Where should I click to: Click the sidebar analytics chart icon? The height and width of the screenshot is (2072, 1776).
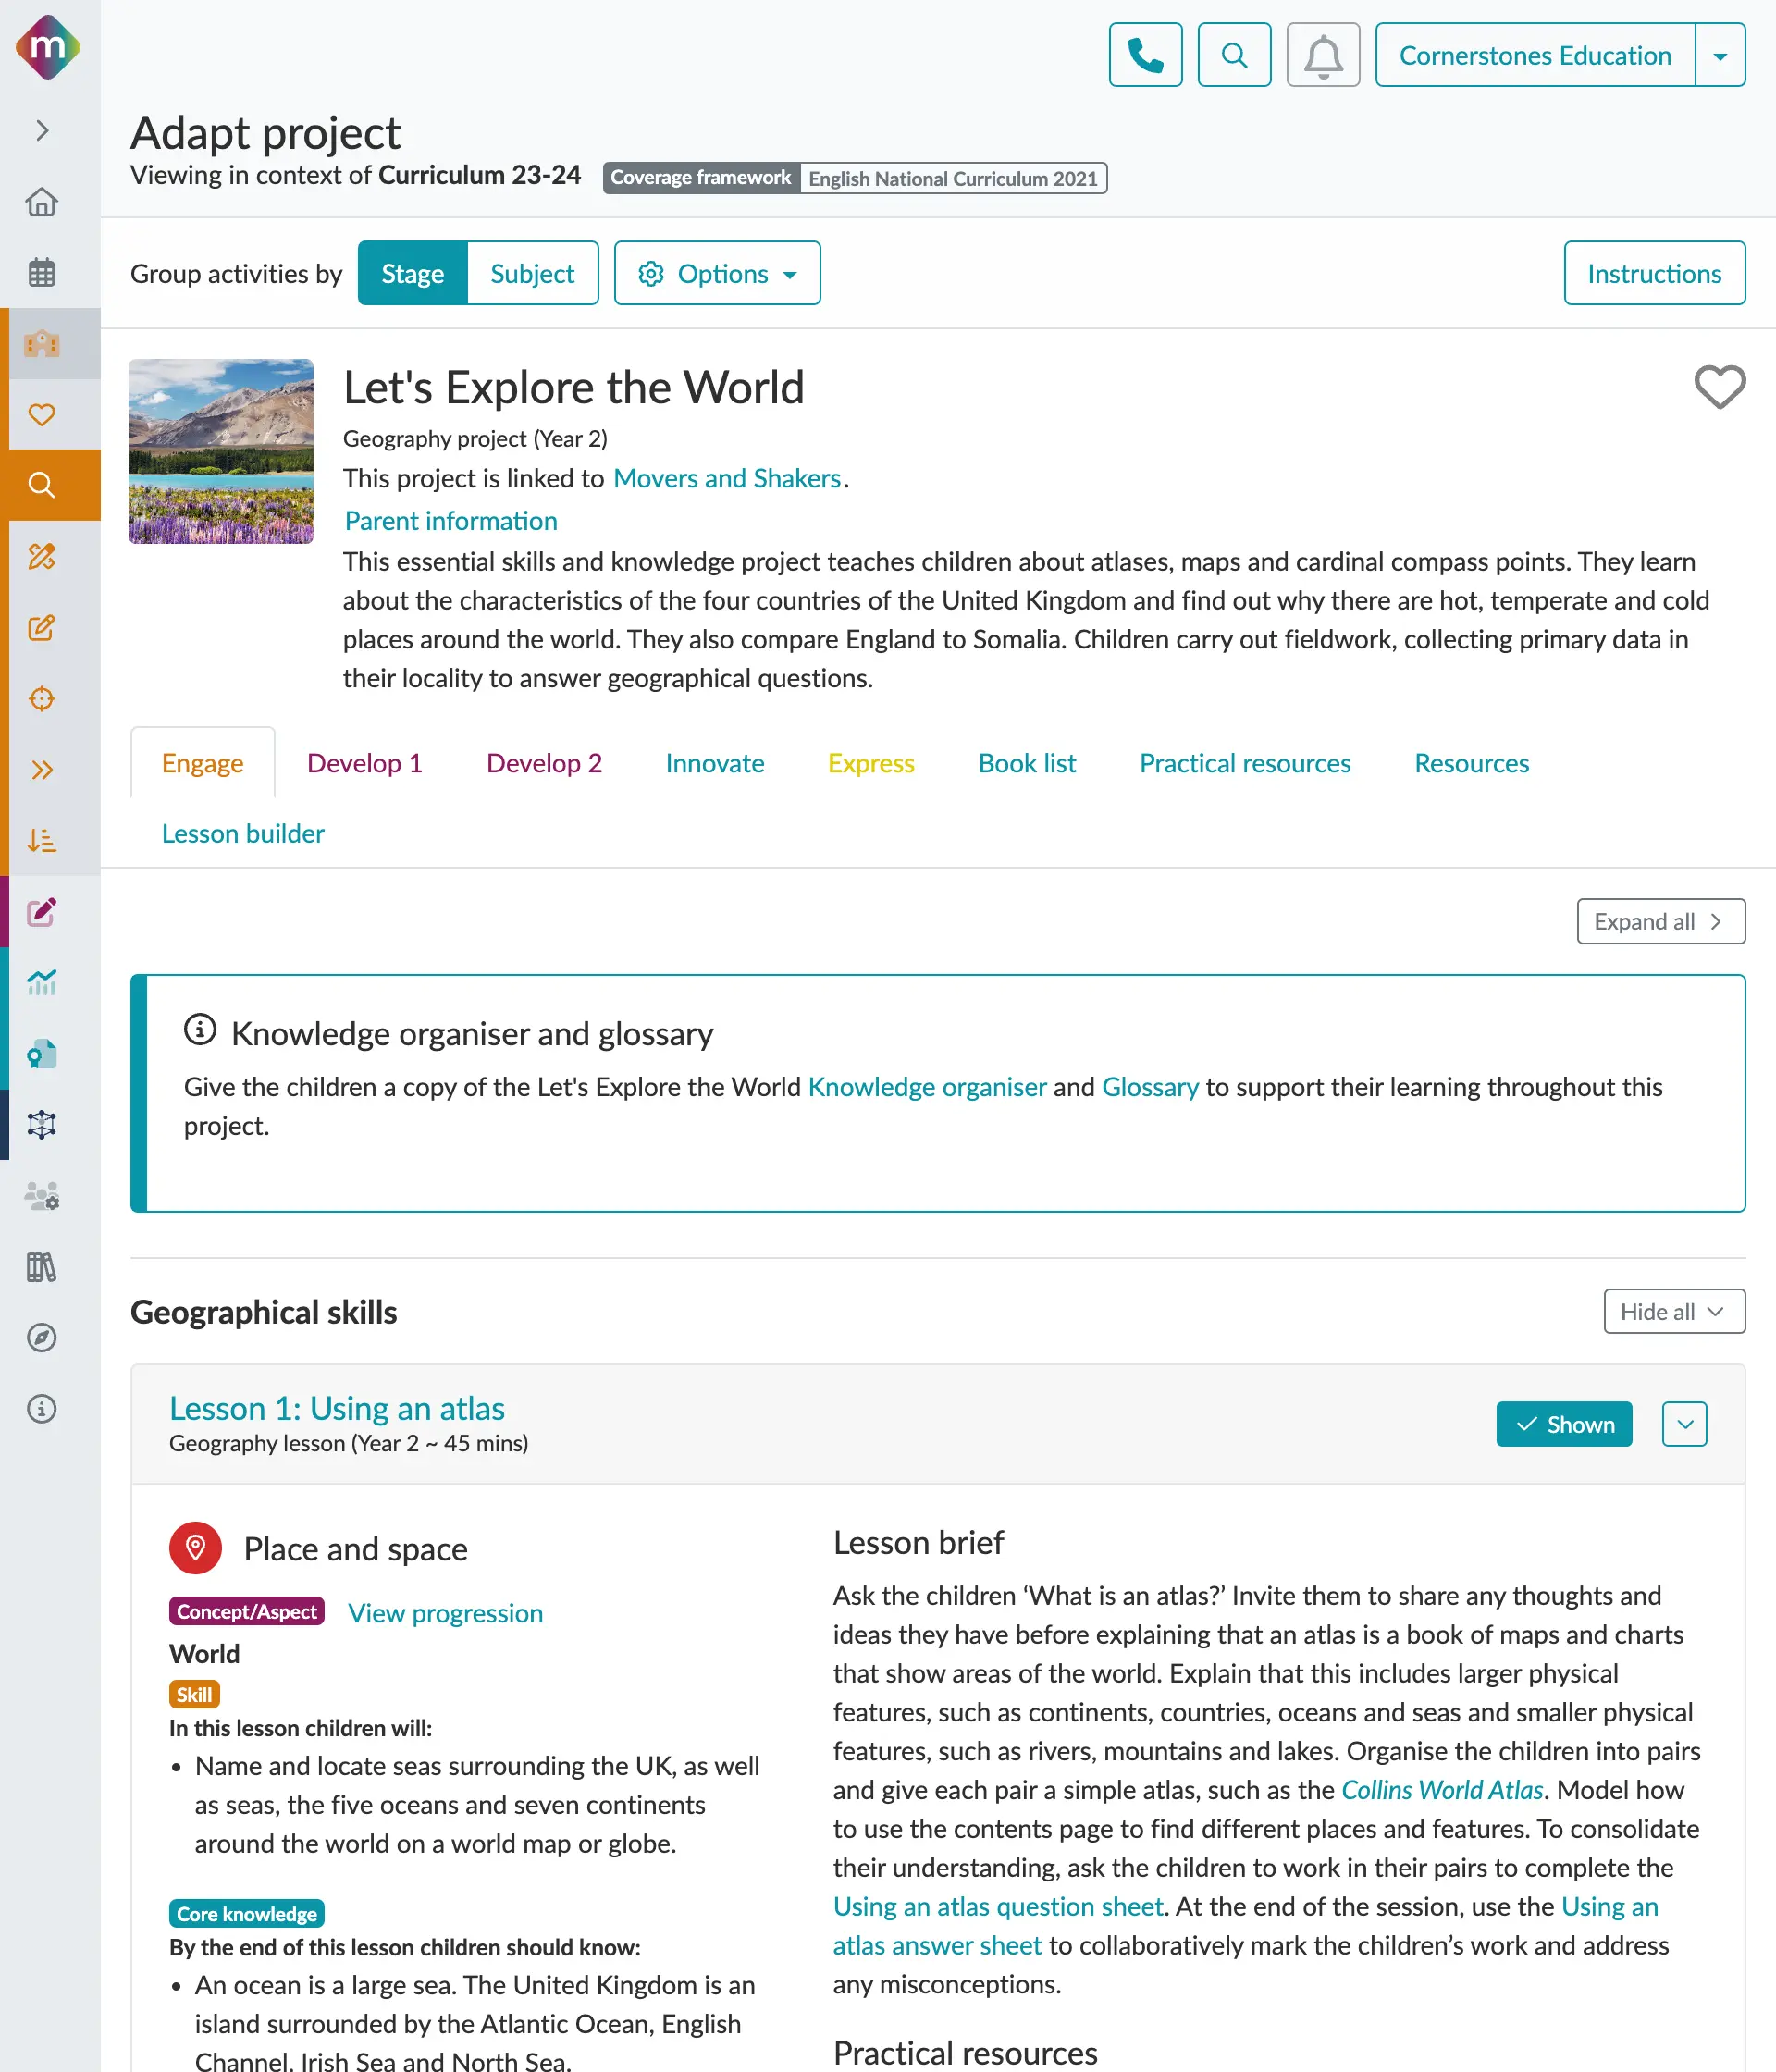pyautogui.click(x=42, y=983)
